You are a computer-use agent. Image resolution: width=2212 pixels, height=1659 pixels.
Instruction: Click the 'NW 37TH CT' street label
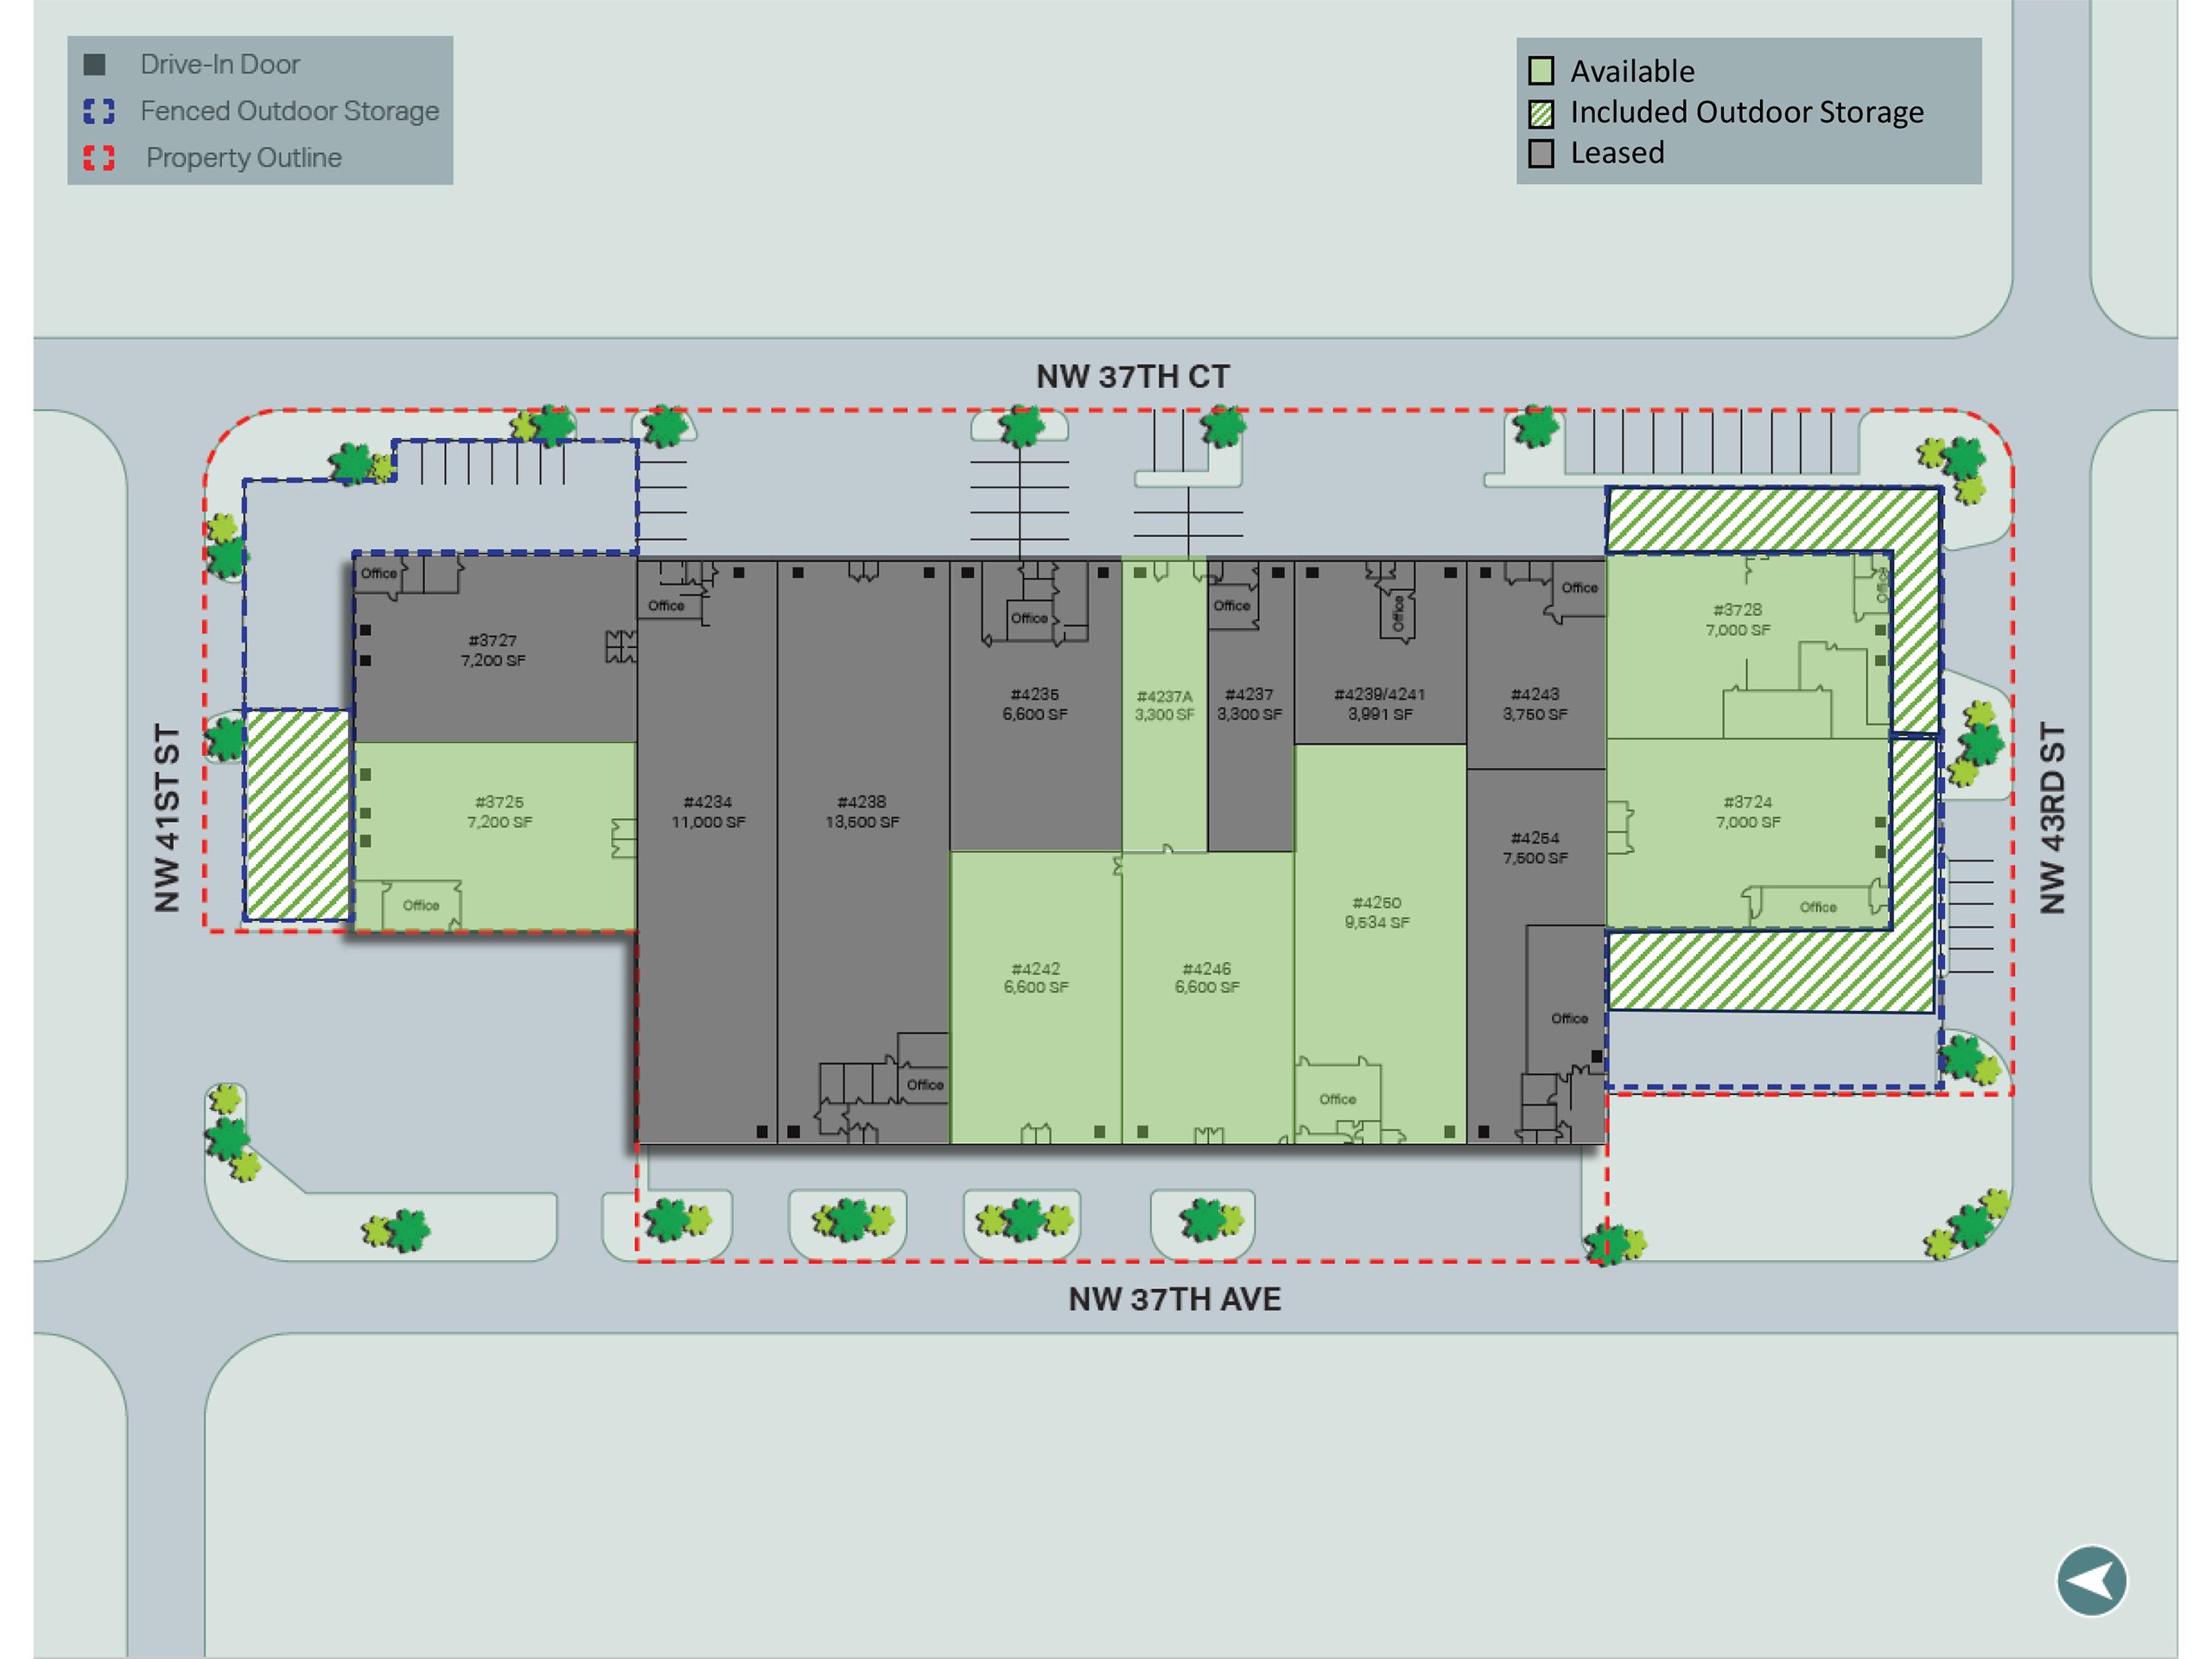point(1133,377)
